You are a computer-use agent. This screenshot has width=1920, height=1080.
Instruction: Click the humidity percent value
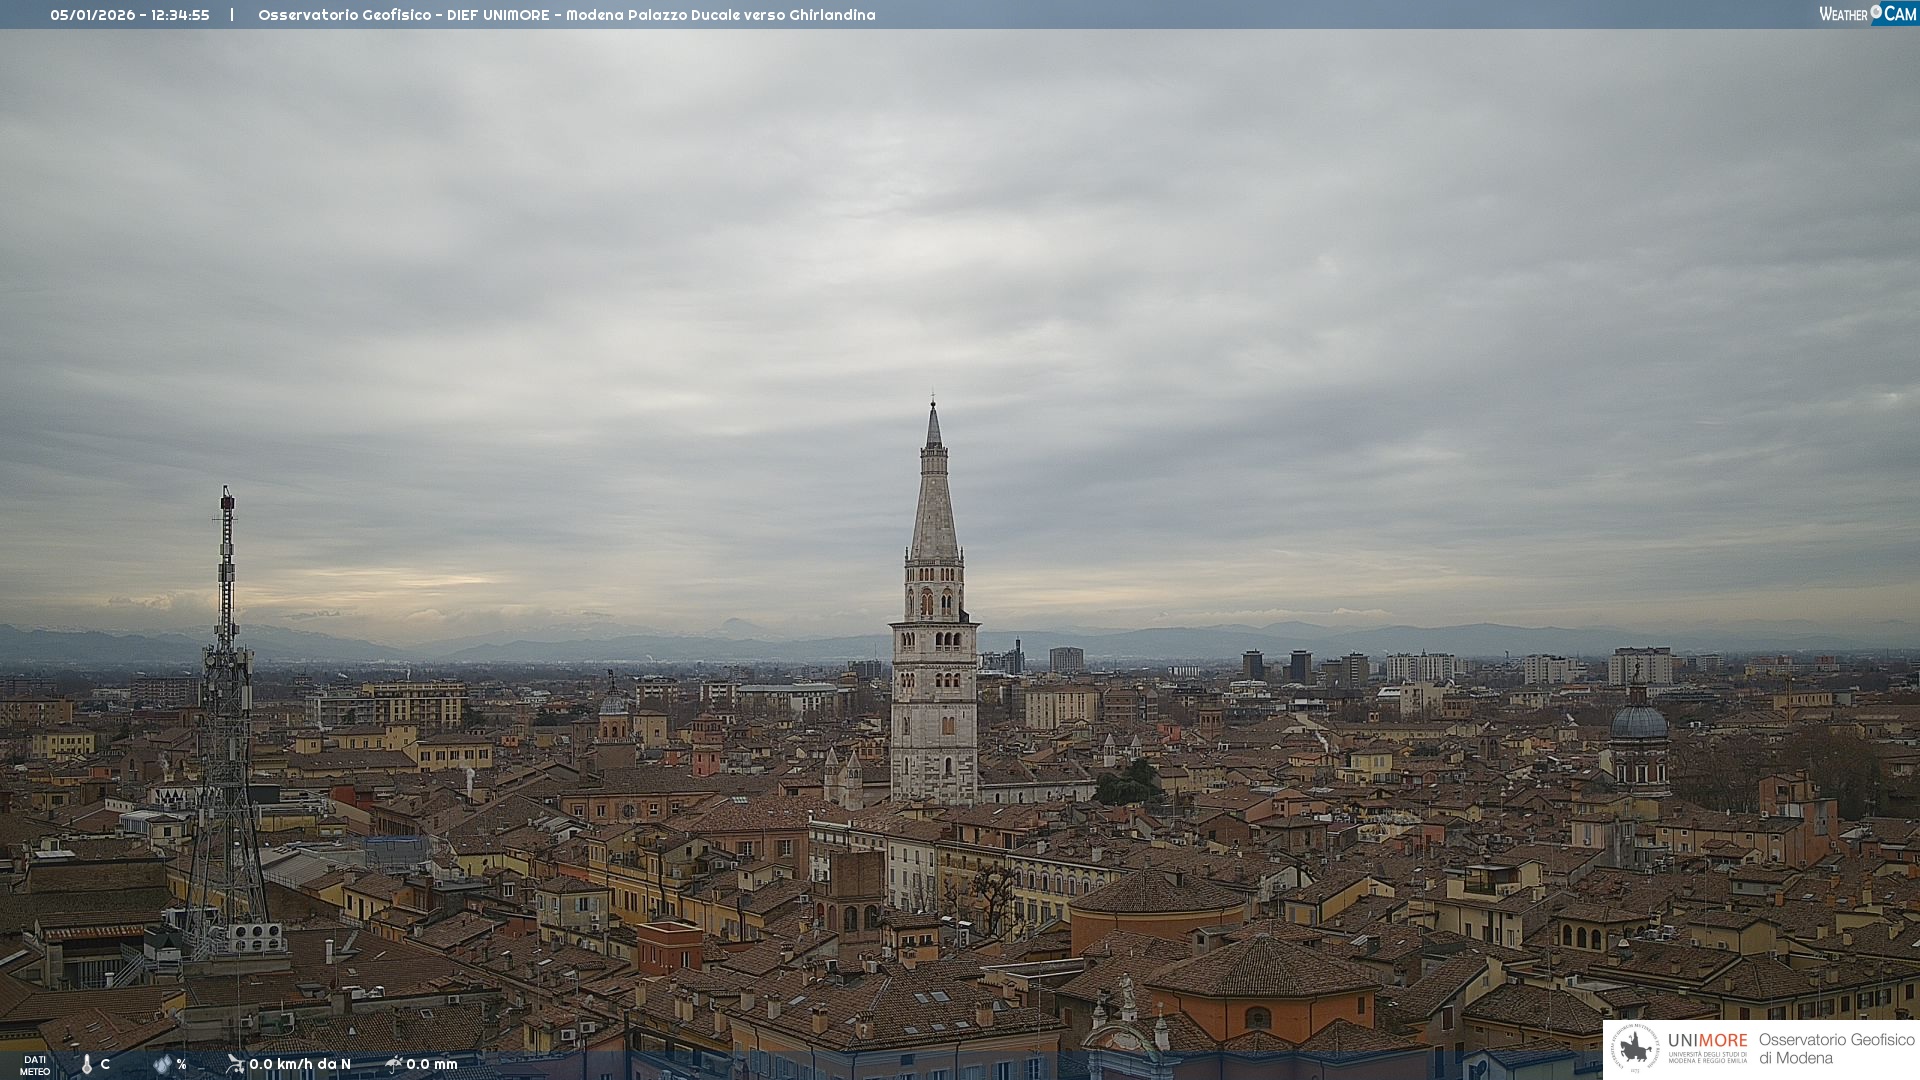tap(181, 1064)
